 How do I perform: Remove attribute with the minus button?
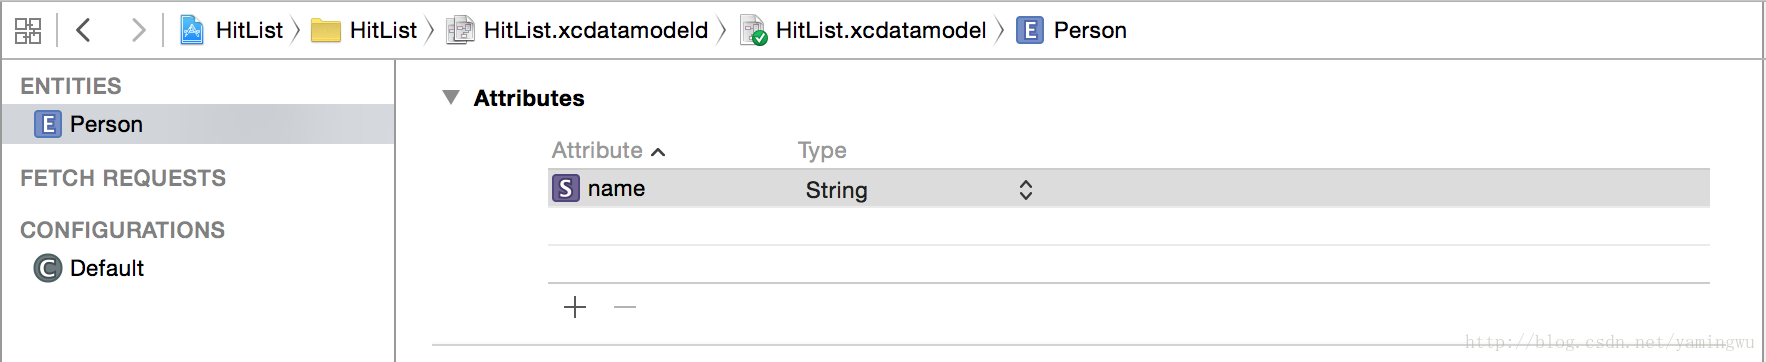[625, 307]
